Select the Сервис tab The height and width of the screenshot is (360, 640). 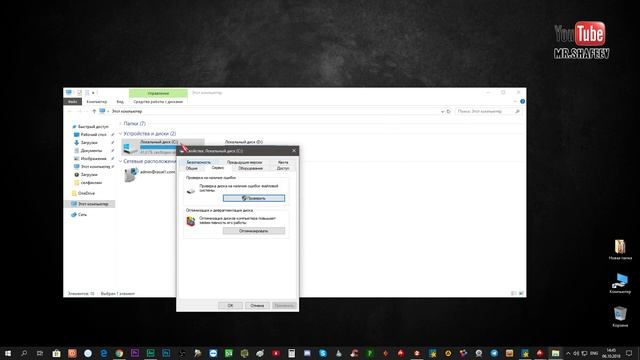coord(217,168)
